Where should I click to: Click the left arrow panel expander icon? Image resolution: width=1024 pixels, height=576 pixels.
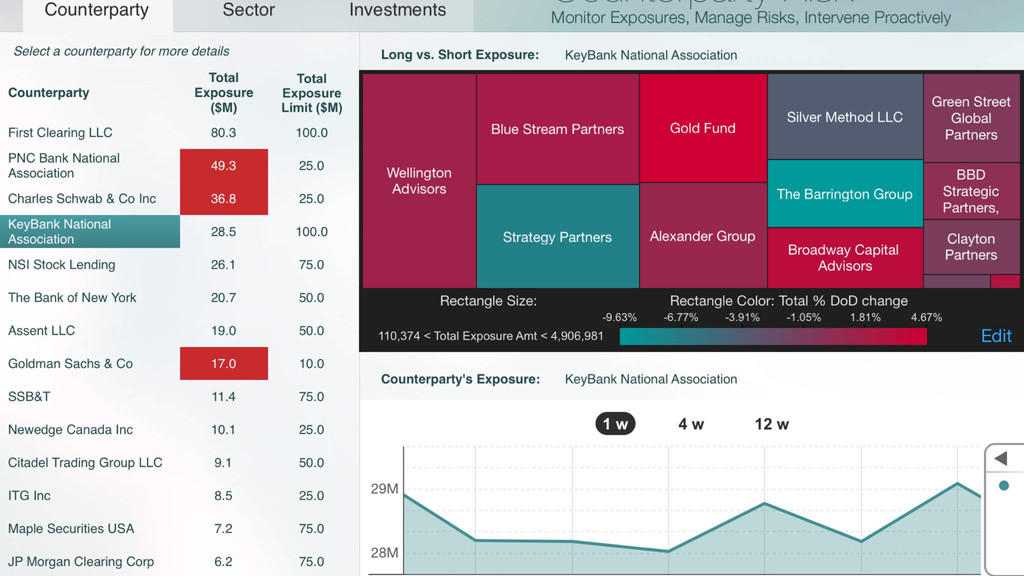(1001, 459)
